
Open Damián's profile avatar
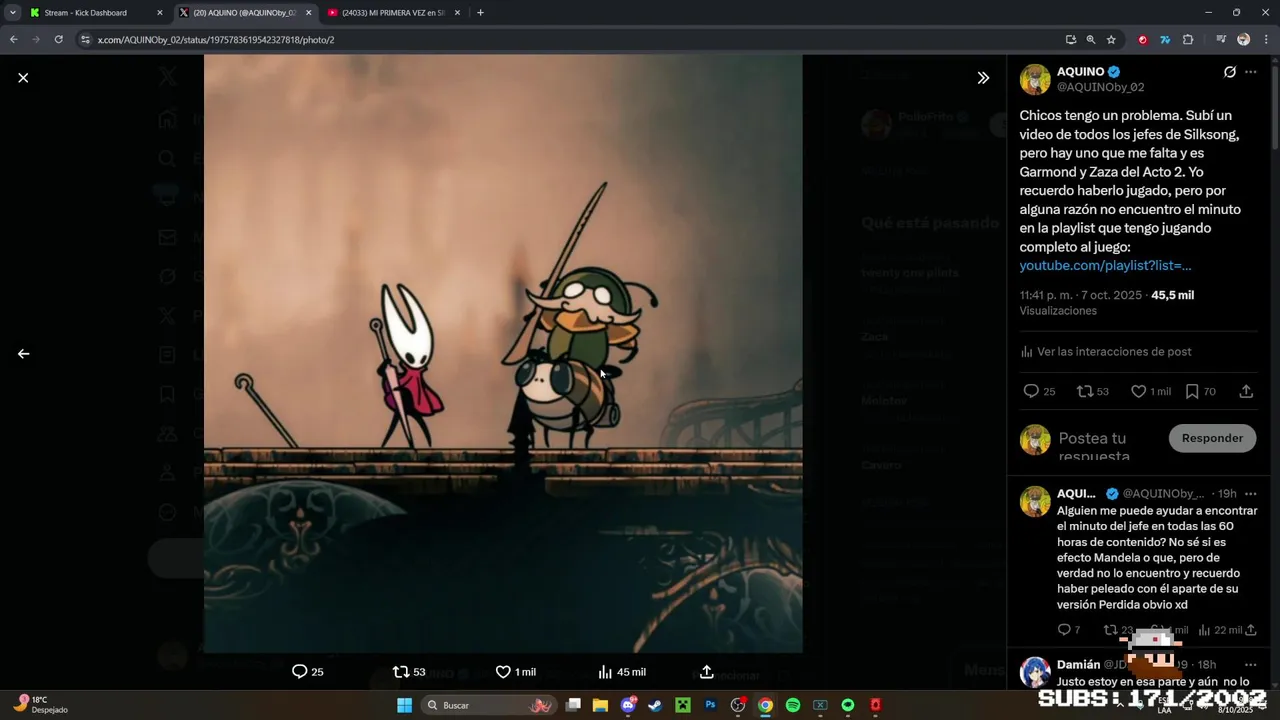(1035, 672)
